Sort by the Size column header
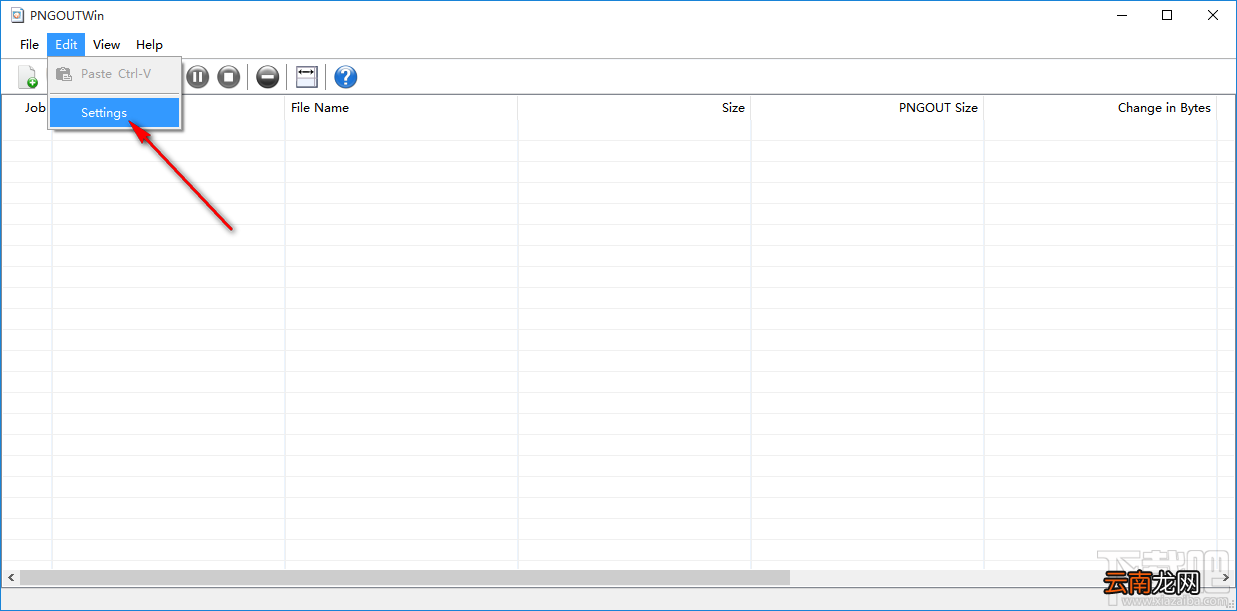The height and width of the screenshot is (611, 1237). click(x=634, y=108)
